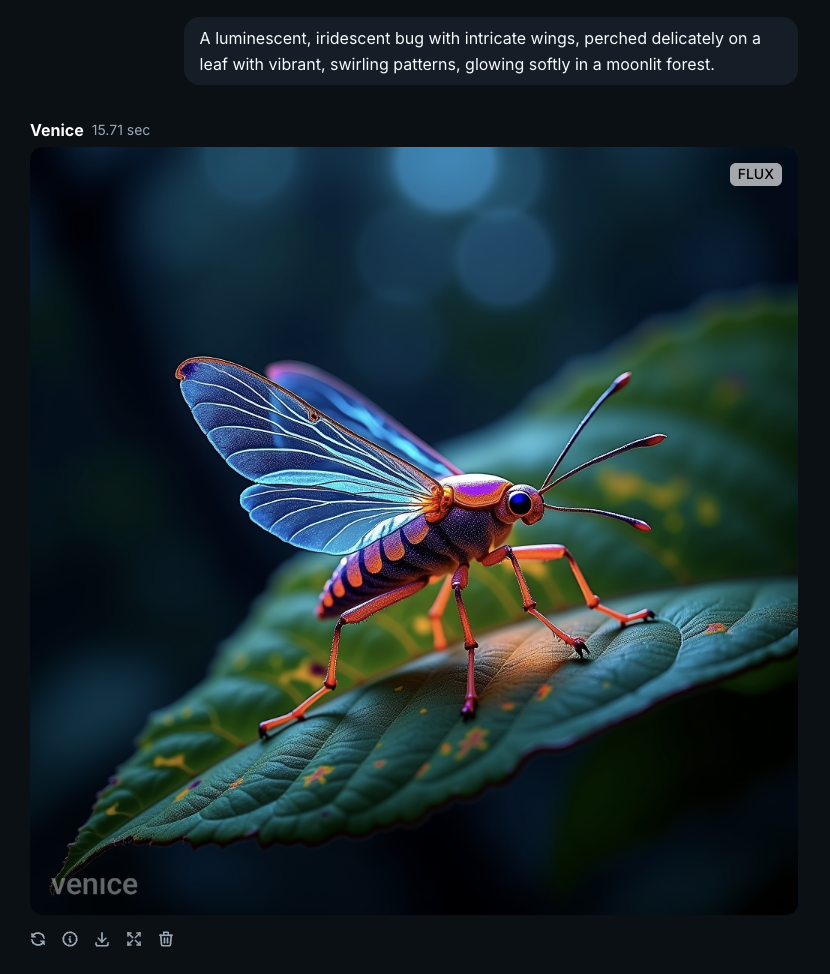Click the regenerate image icon
This screenshot has height=974, width=830.
coord(38,939)
